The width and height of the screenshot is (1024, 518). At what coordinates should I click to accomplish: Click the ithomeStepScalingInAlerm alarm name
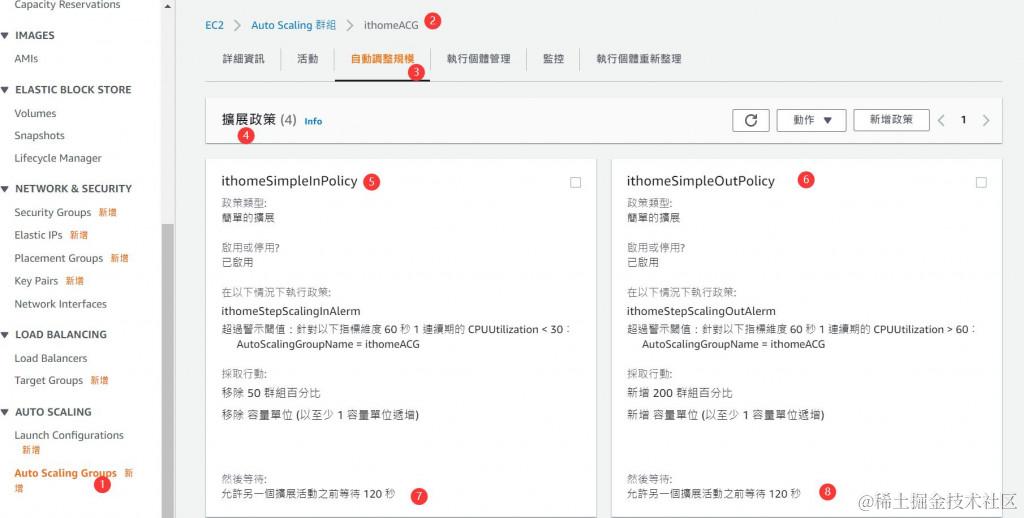(291, 312)
